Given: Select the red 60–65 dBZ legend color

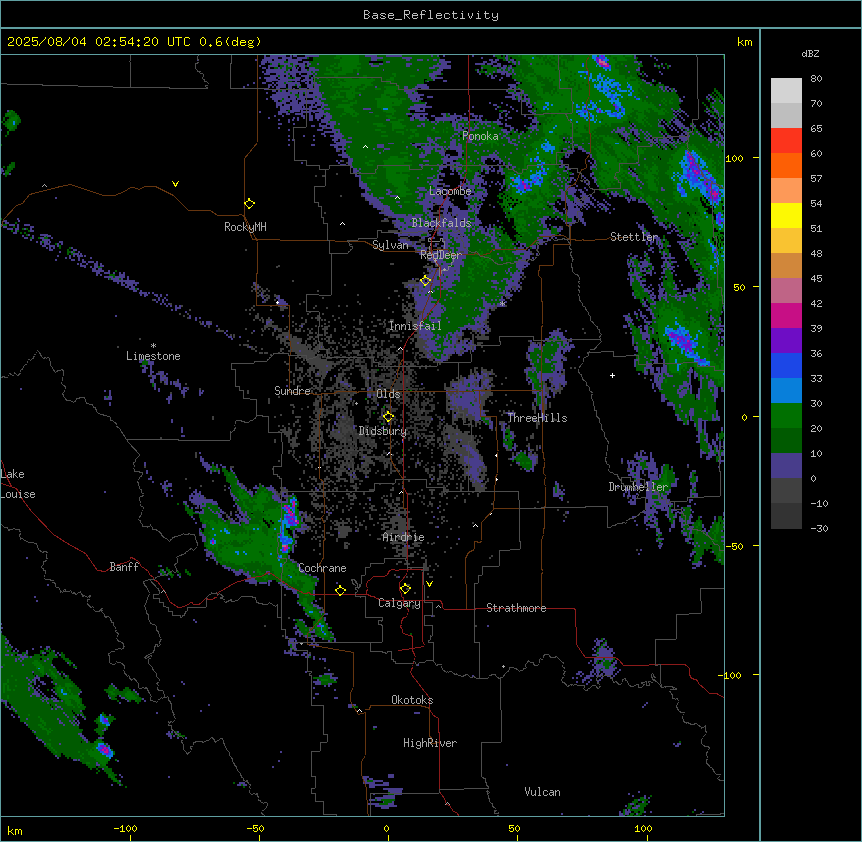Looking at the screenshot, I should (786, 141).
